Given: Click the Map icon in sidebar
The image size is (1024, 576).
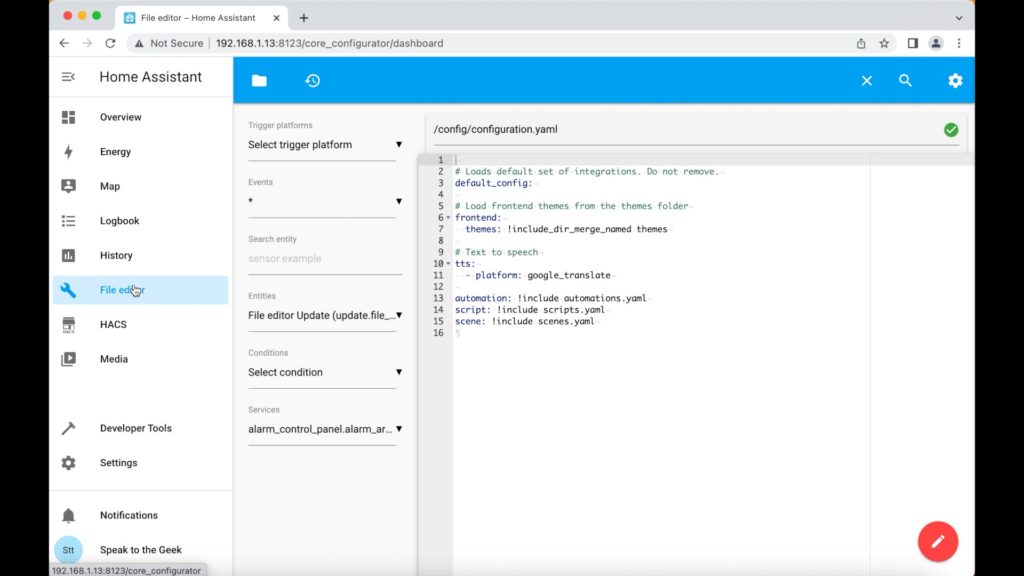Looking at the screenshot, I should pos(69,186).
